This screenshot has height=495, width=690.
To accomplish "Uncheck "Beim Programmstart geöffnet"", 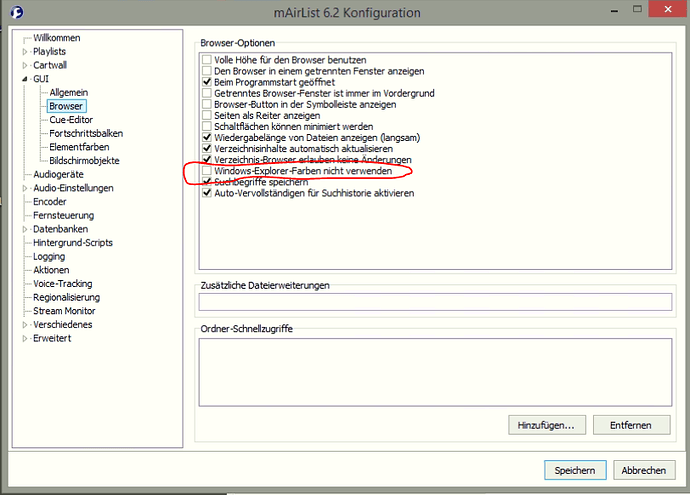I will [x=207, y=82].
